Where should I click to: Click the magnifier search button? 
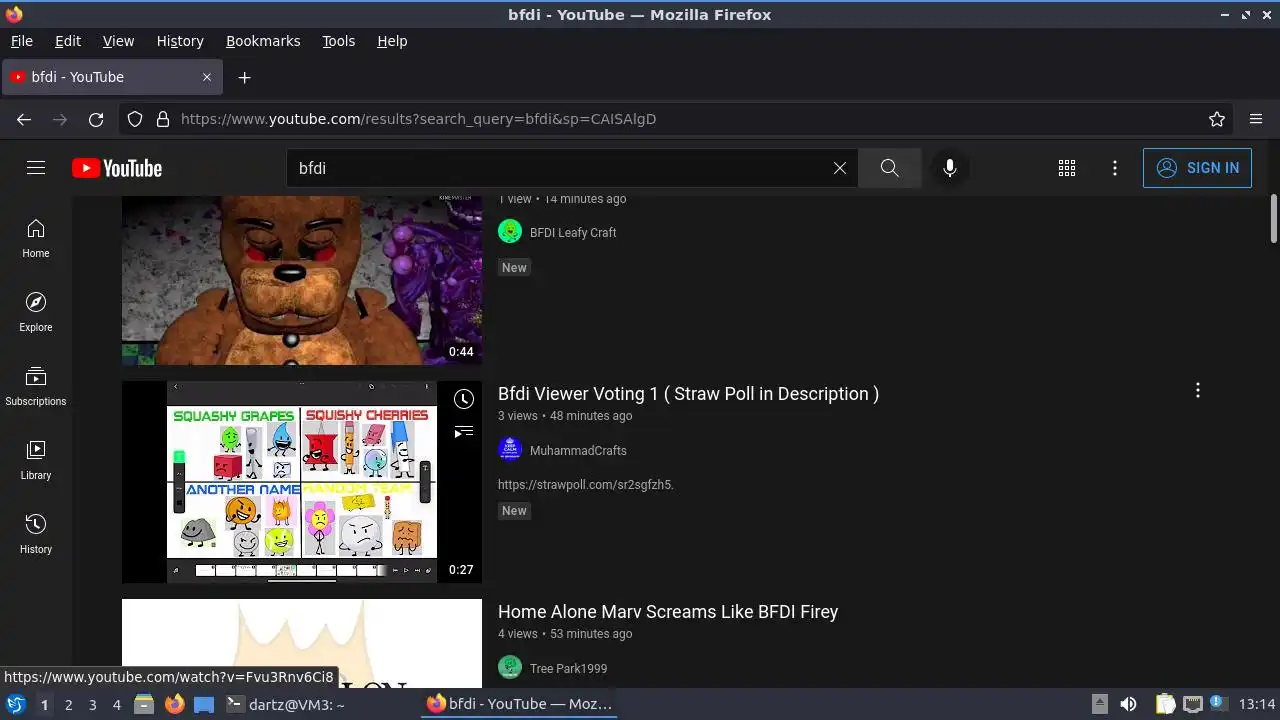point(889,168)
